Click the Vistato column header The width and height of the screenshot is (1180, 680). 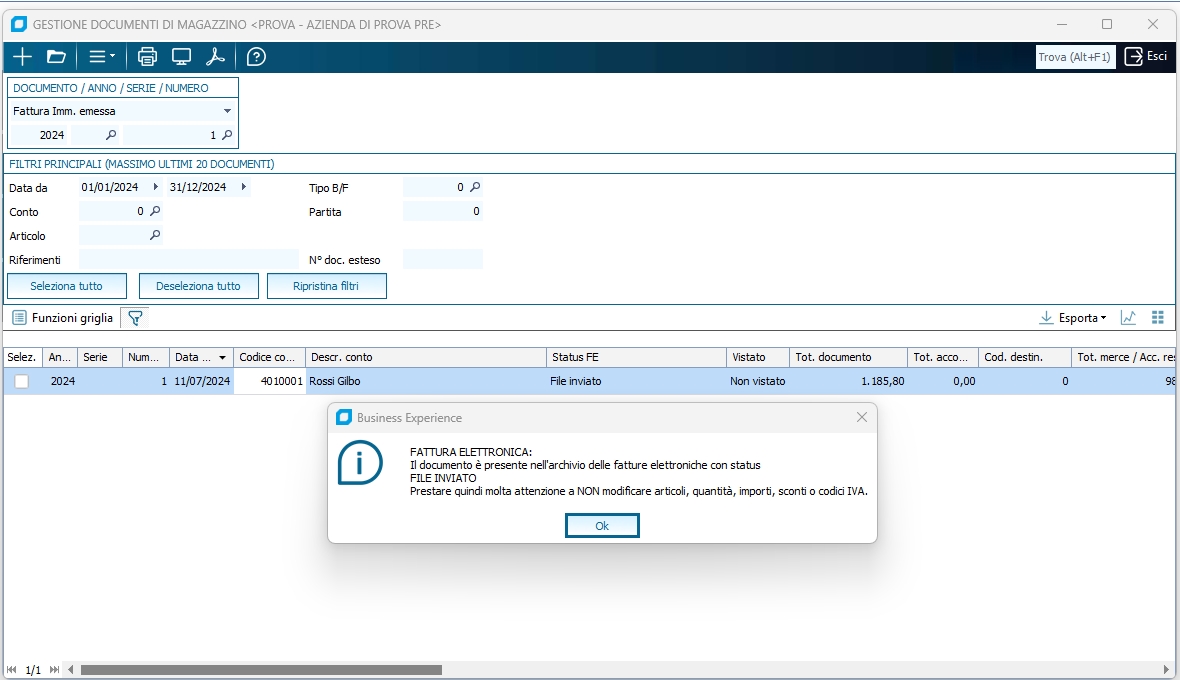click(758, 357)
